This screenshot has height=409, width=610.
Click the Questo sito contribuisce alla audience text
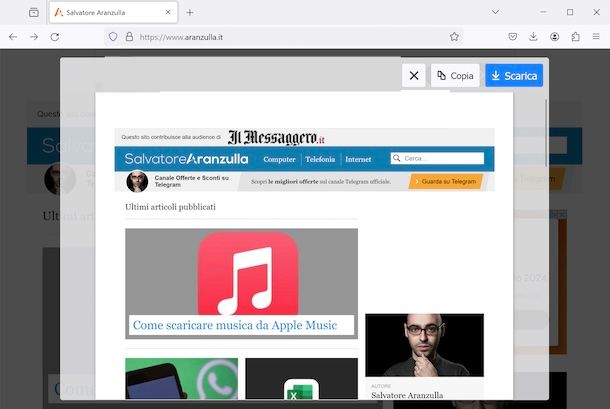tap(171, 137)
